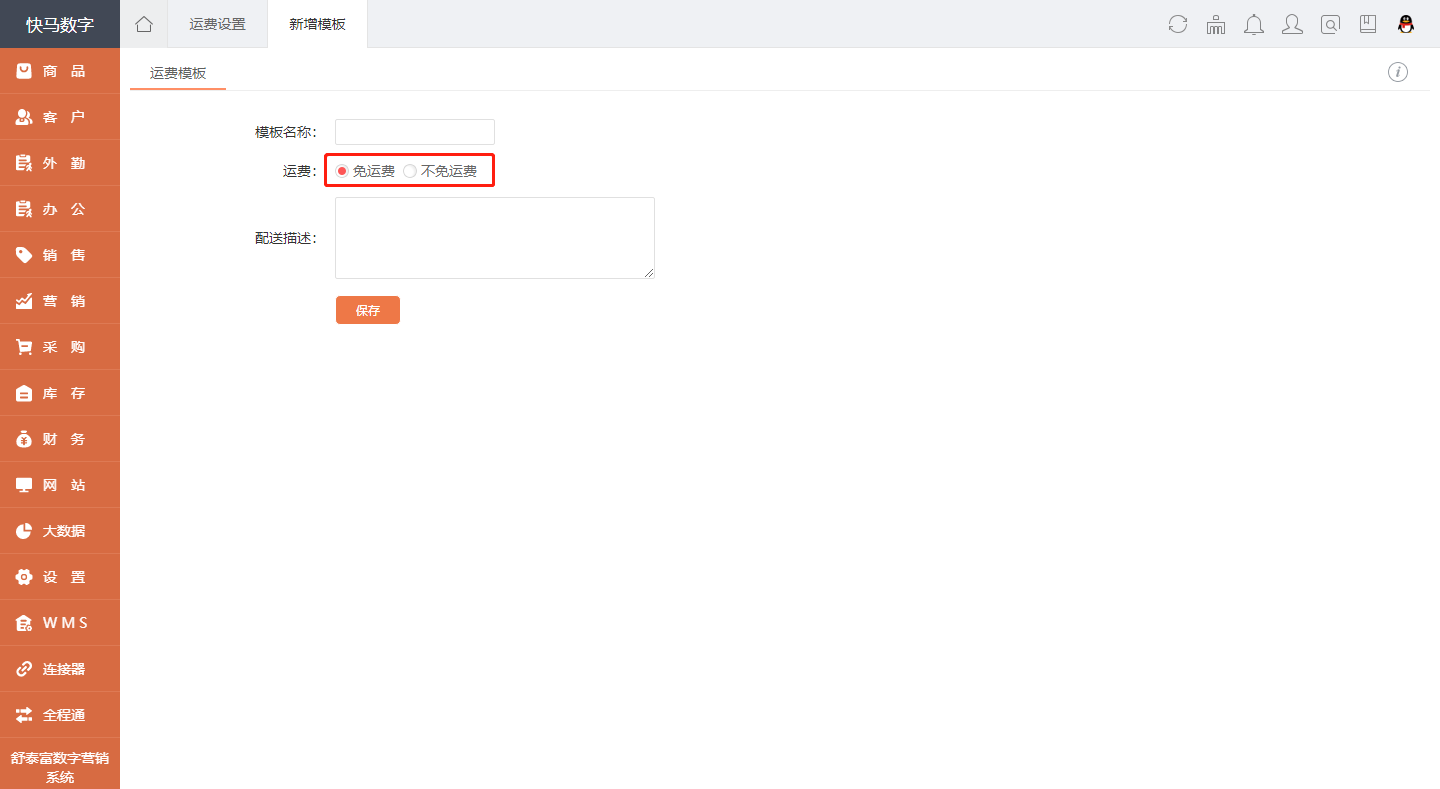Switch to the 新增模板 tab

(317, 24)
